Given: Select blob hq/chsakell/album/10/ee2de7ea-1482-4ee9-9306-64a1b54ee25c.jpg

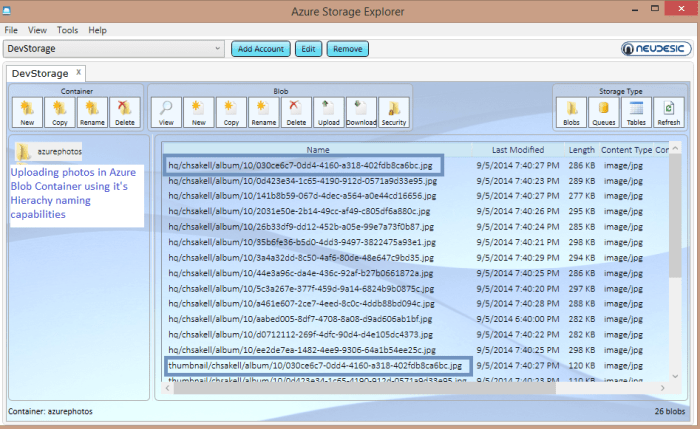Looking at the screenshot, I should tap(302, 350).
